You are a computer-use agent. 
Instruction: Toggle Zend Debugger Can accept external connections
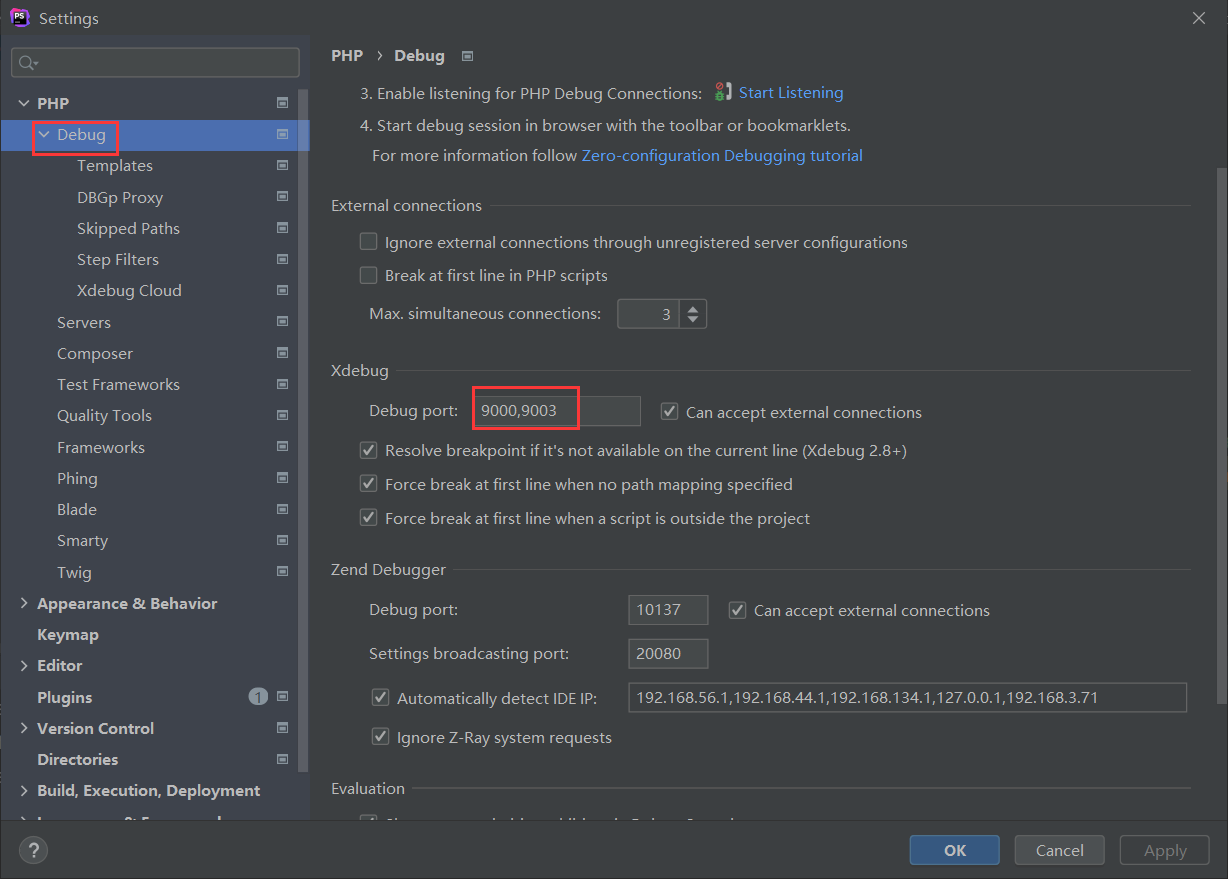[737, 610]
